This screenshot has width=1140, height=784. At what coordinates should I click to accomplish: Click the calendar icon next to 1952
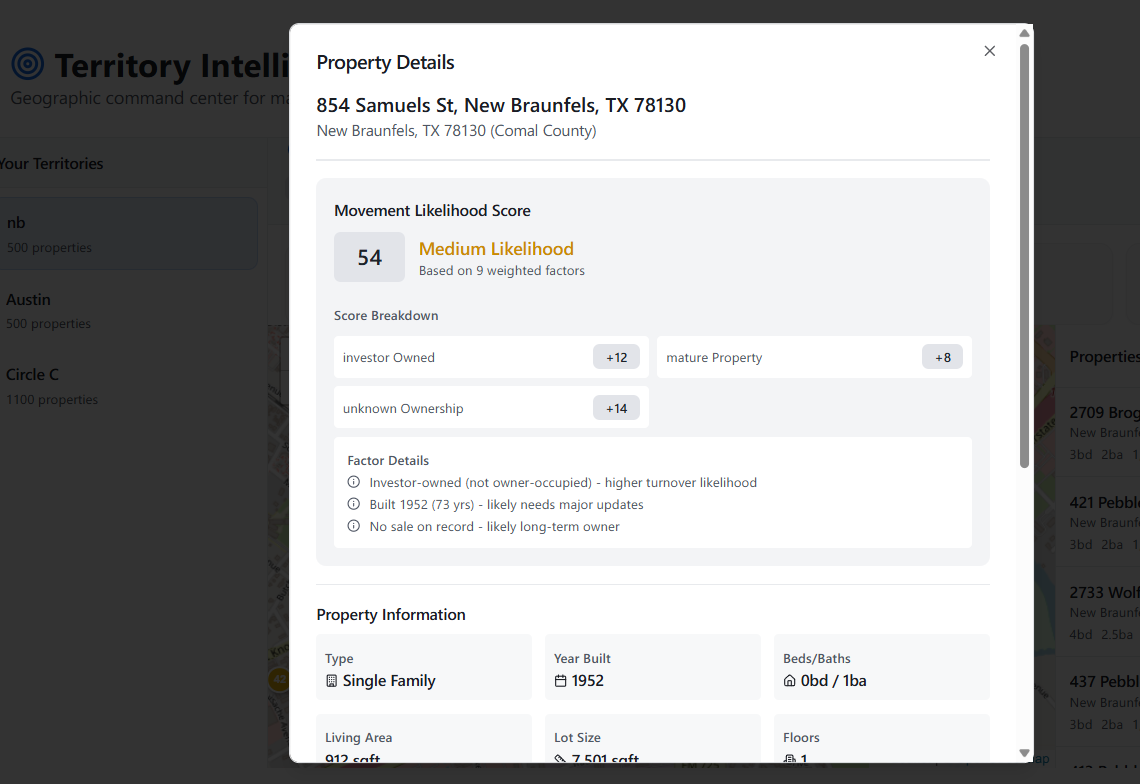pos(561,681)
